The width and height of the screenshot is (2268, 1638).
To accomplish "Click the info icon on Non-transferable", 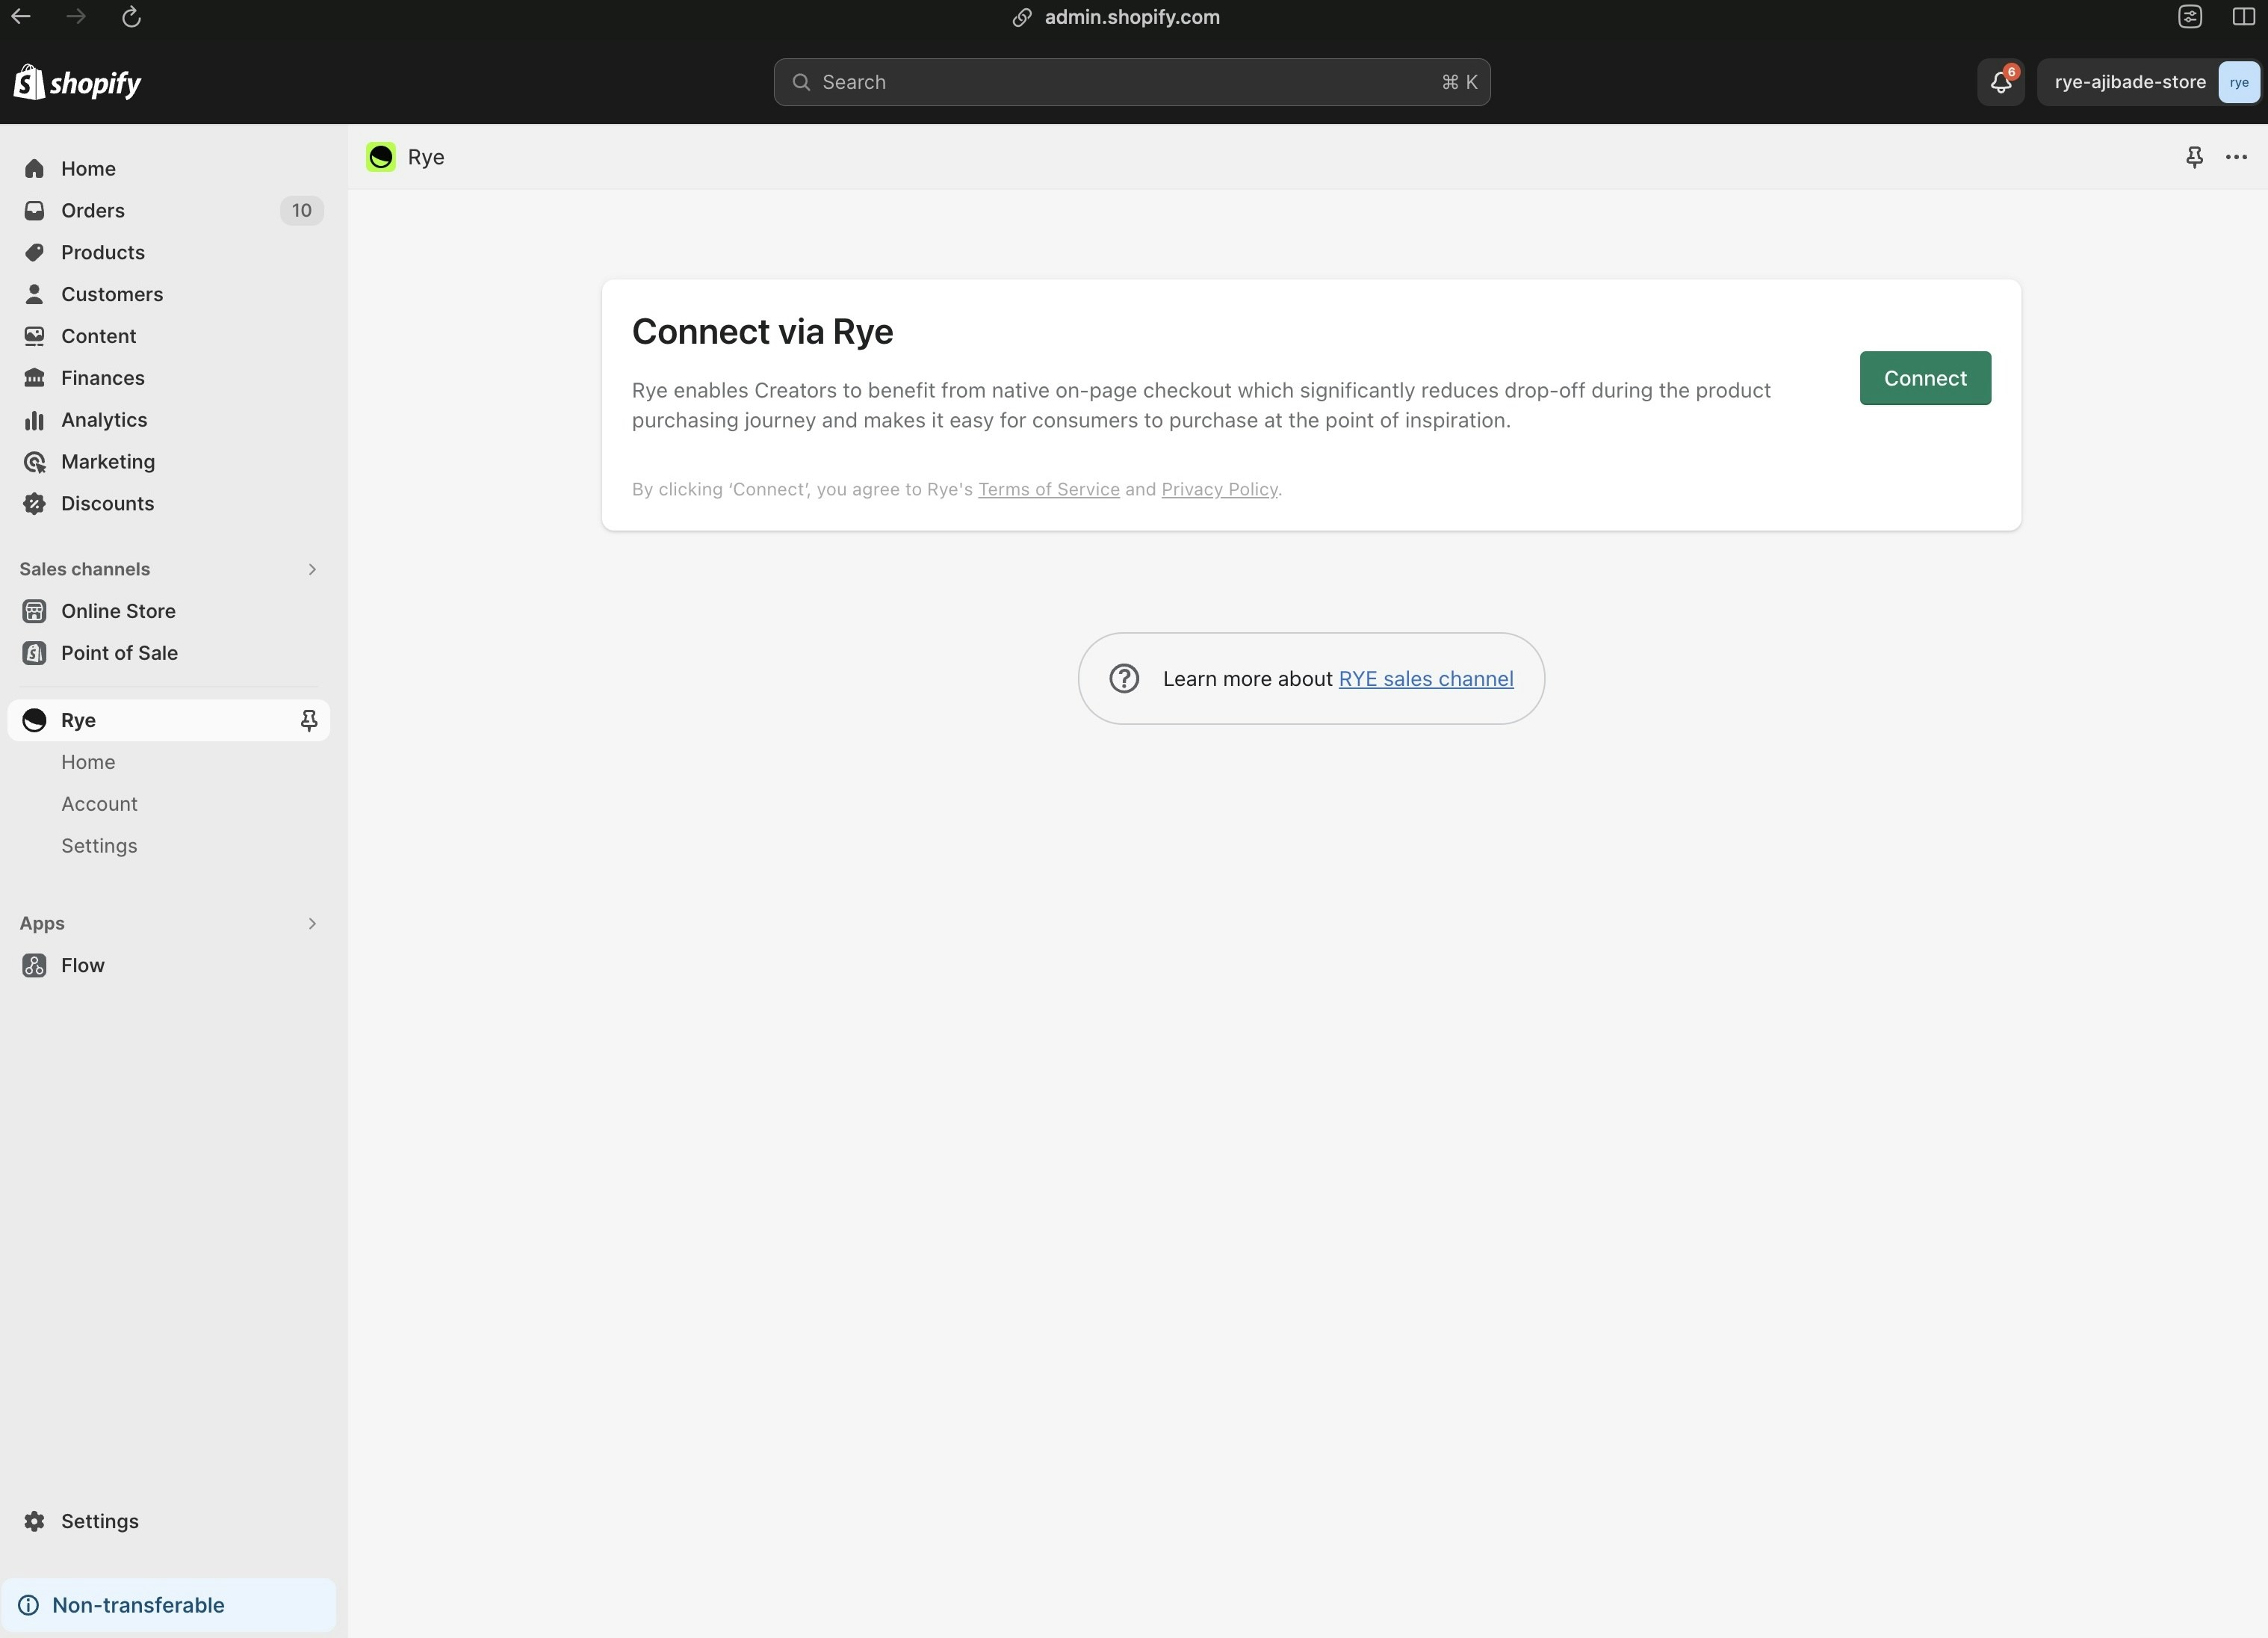I will 29,1605.
